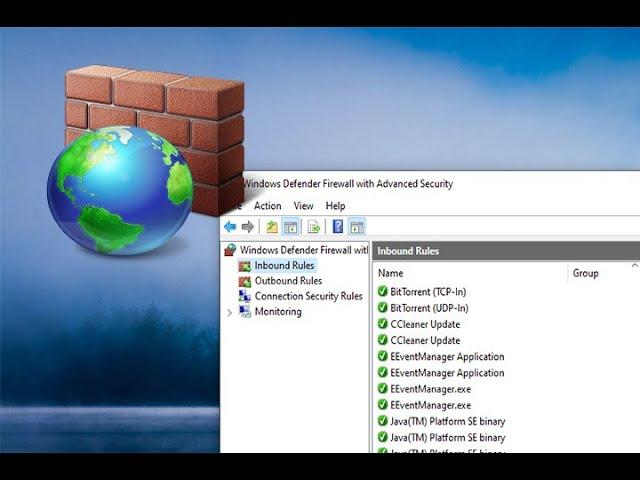Select the second CCleaner Update rule
The height and width of the screenshot is (480, 640).
tap(425, 340)
